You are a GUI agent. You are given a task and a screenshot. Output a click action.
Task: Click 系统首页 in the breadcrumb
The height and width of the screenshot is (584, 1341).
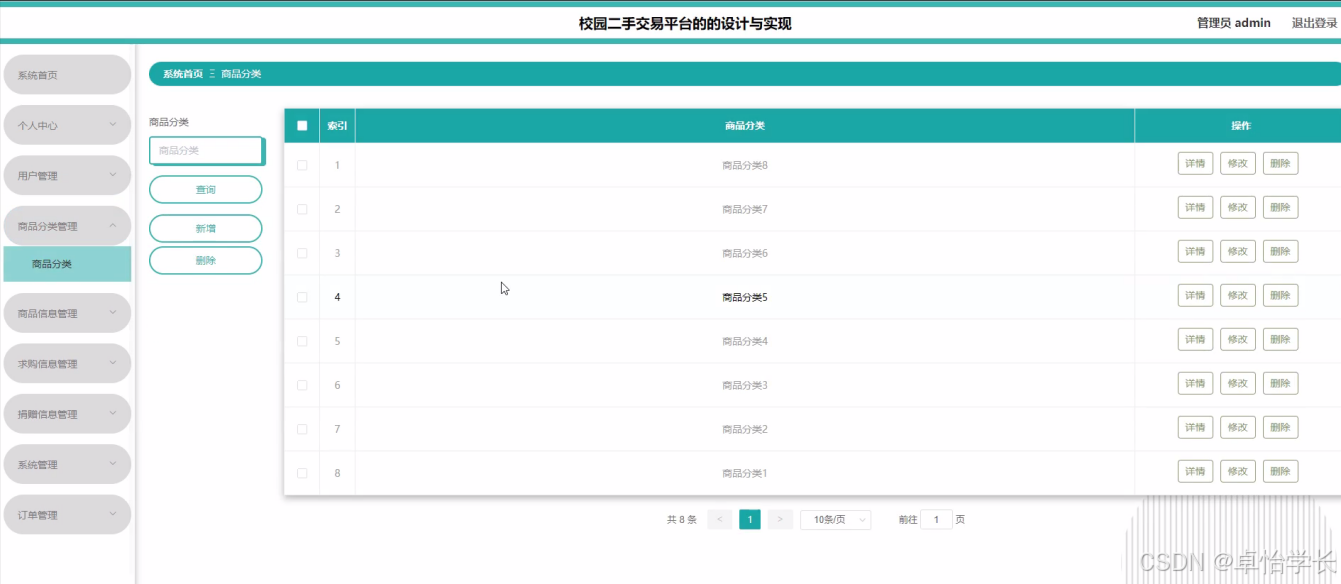point(183,74)
